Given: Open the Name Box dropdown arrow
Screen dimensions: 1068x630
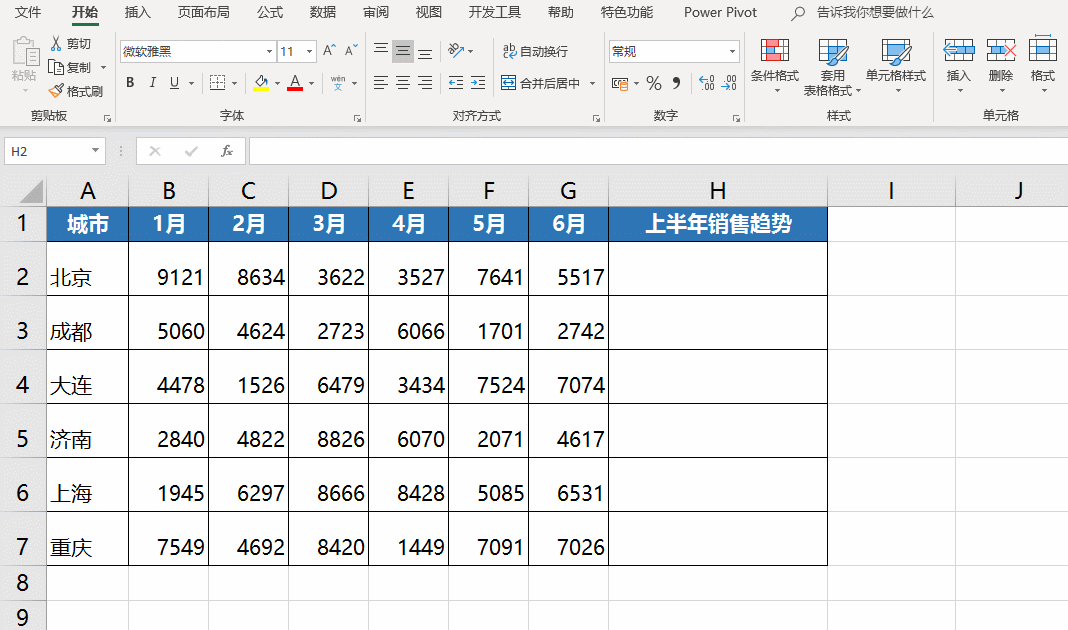Looking at the screenshot, I should (95, 151).
